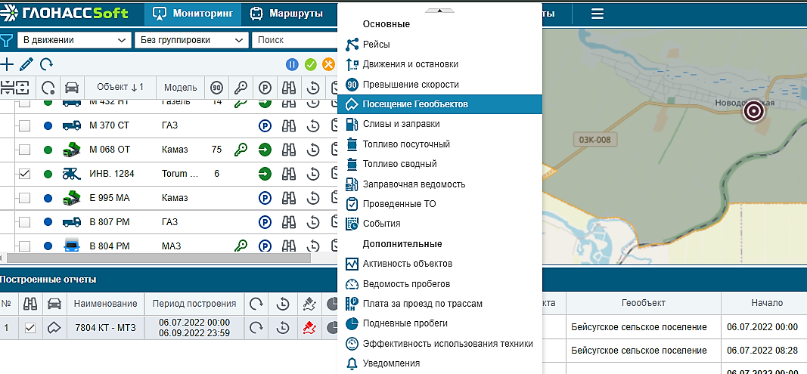Select Превышение скорости report

[439, 84]
